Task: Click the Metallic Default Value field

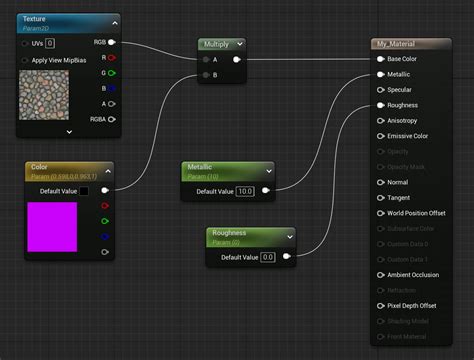Action: pyautogui.click(x=245, y=191)
